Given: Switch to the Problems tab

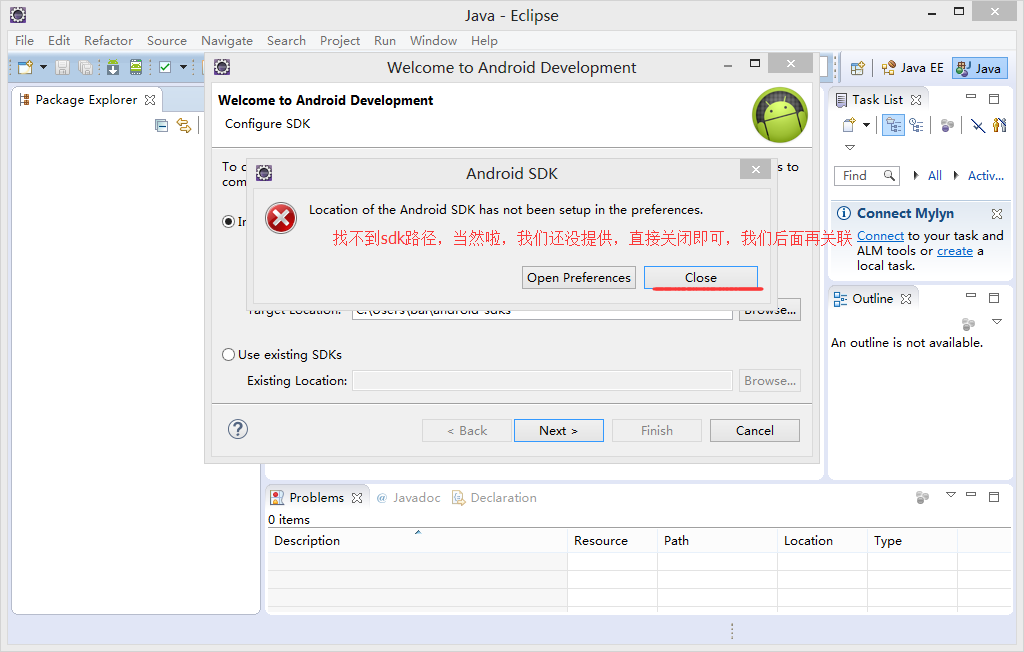Looking at the screenshot, I should pos(316,498).
